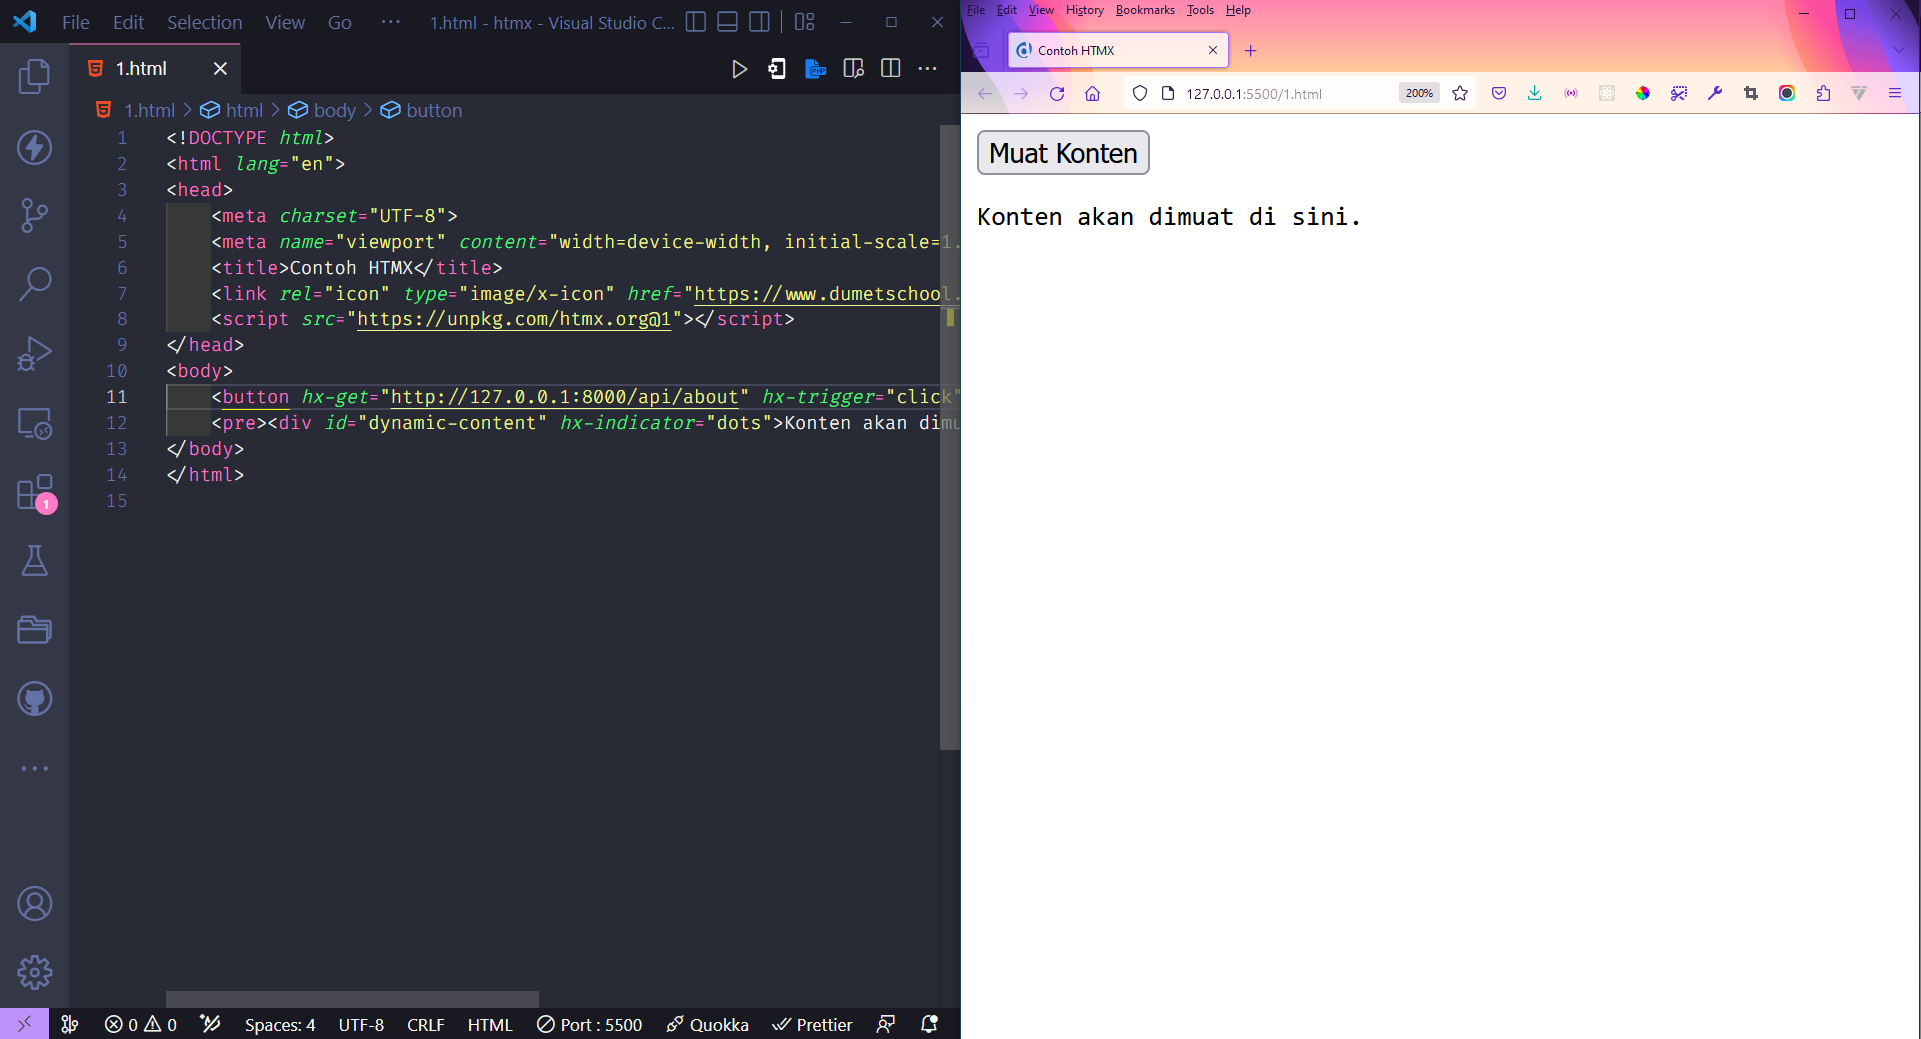Open Firefox Bookmarks menu
Image resolution: width=1921 pixels, height=1039 pixels.
click(x=1145, y=10)
